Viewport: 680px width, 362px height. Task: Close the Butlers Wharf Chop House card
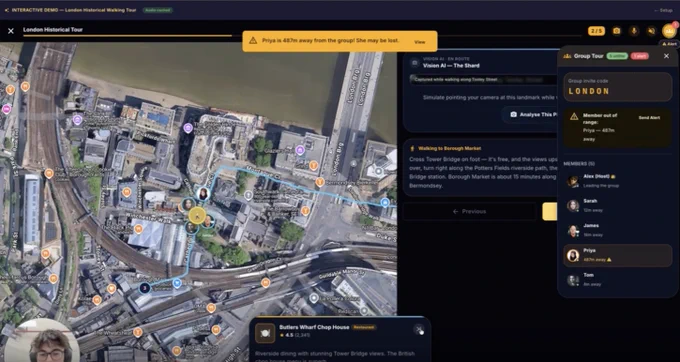coord(418,329)
